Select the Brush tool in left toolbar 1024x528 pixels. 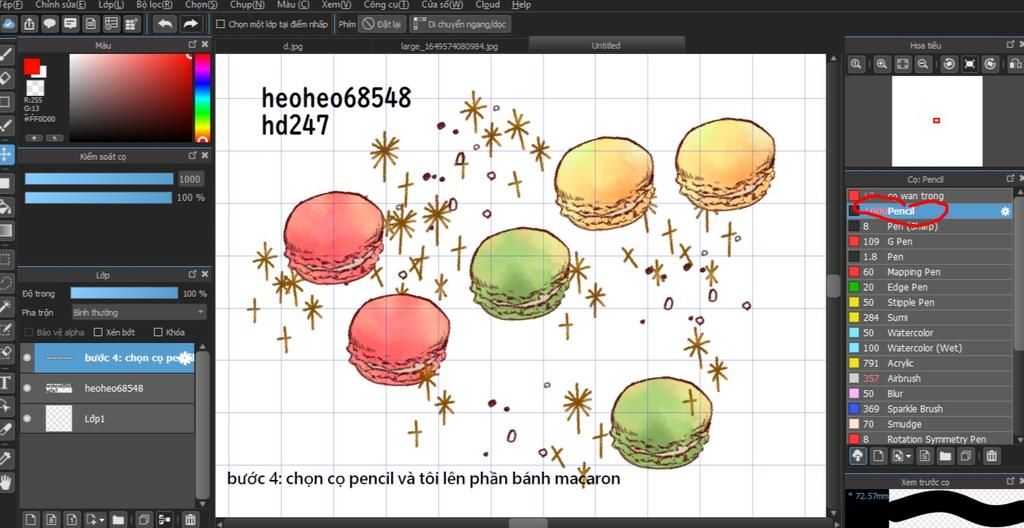[x=6, y=55]
